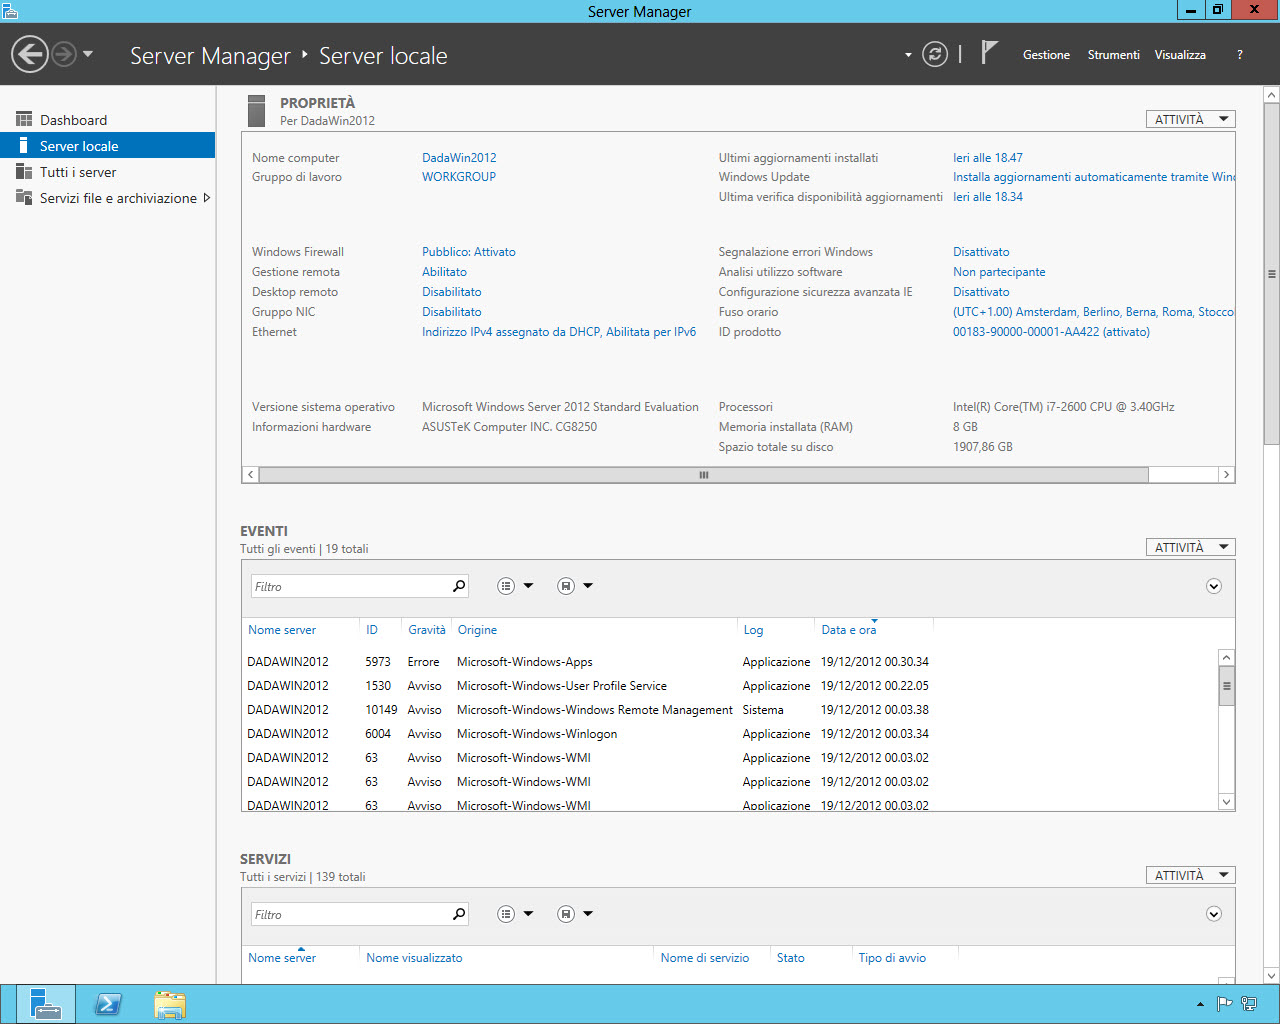Click Gruppo NIC Disabilitato link
Screen dimensions: 1280x1024
click(452, 312)
